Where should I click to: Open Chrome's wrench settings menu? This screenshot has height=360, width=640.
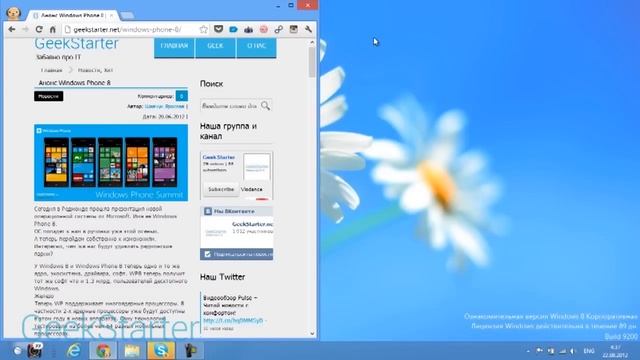click(x=309, y=29)
